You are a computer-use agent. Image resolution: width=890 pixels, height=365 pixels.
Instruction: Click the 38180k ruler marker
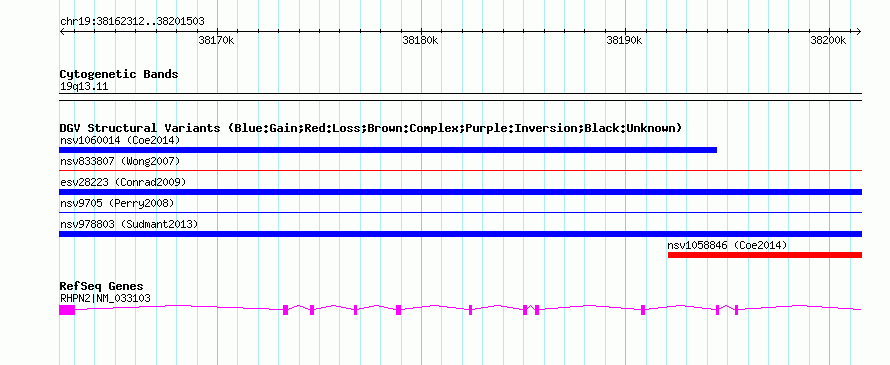pyautogui.click(x=420, y=40)
